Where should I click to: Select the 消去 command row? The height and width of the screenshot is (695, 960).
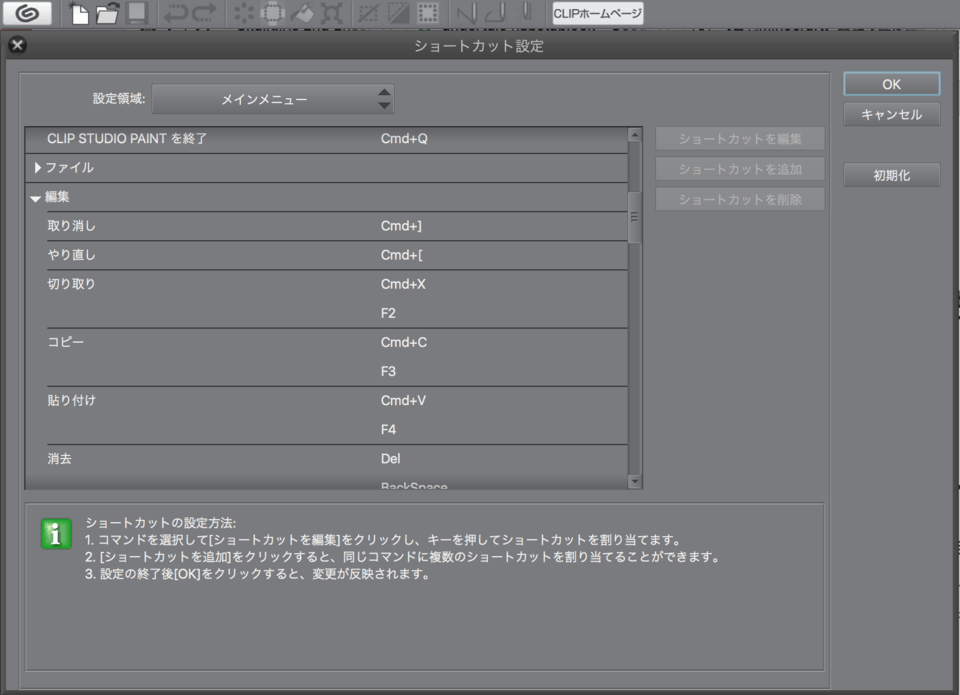pos(337,467)
